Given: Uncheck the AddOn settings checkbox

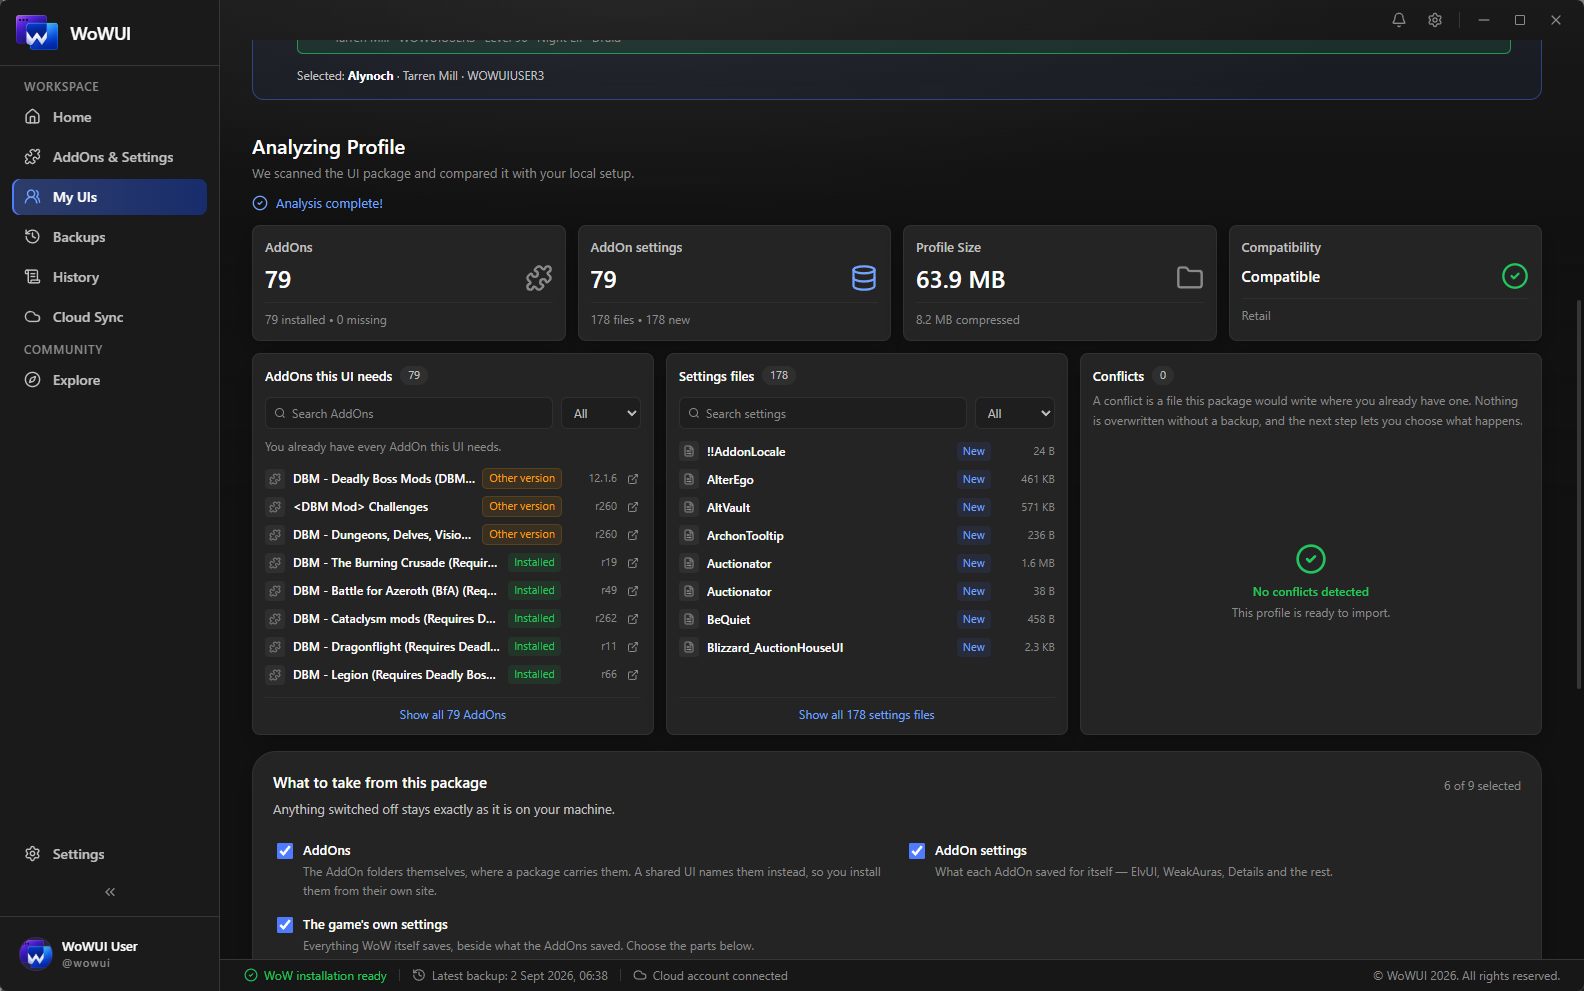Looking at the screenshot, I should [x=917, y=851].
